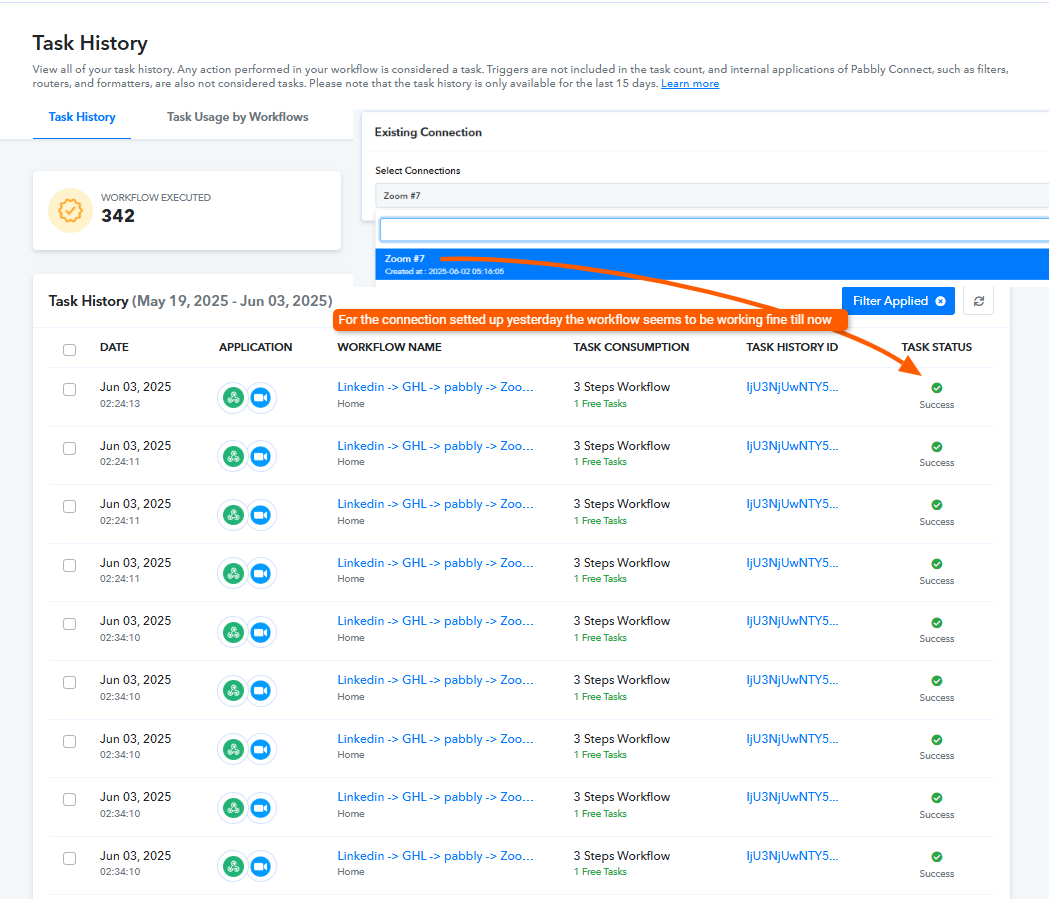Click the refresh icon beside Filter Applied
The width and height of the screenshot is (1049, 899).
[x=978, y=301]
